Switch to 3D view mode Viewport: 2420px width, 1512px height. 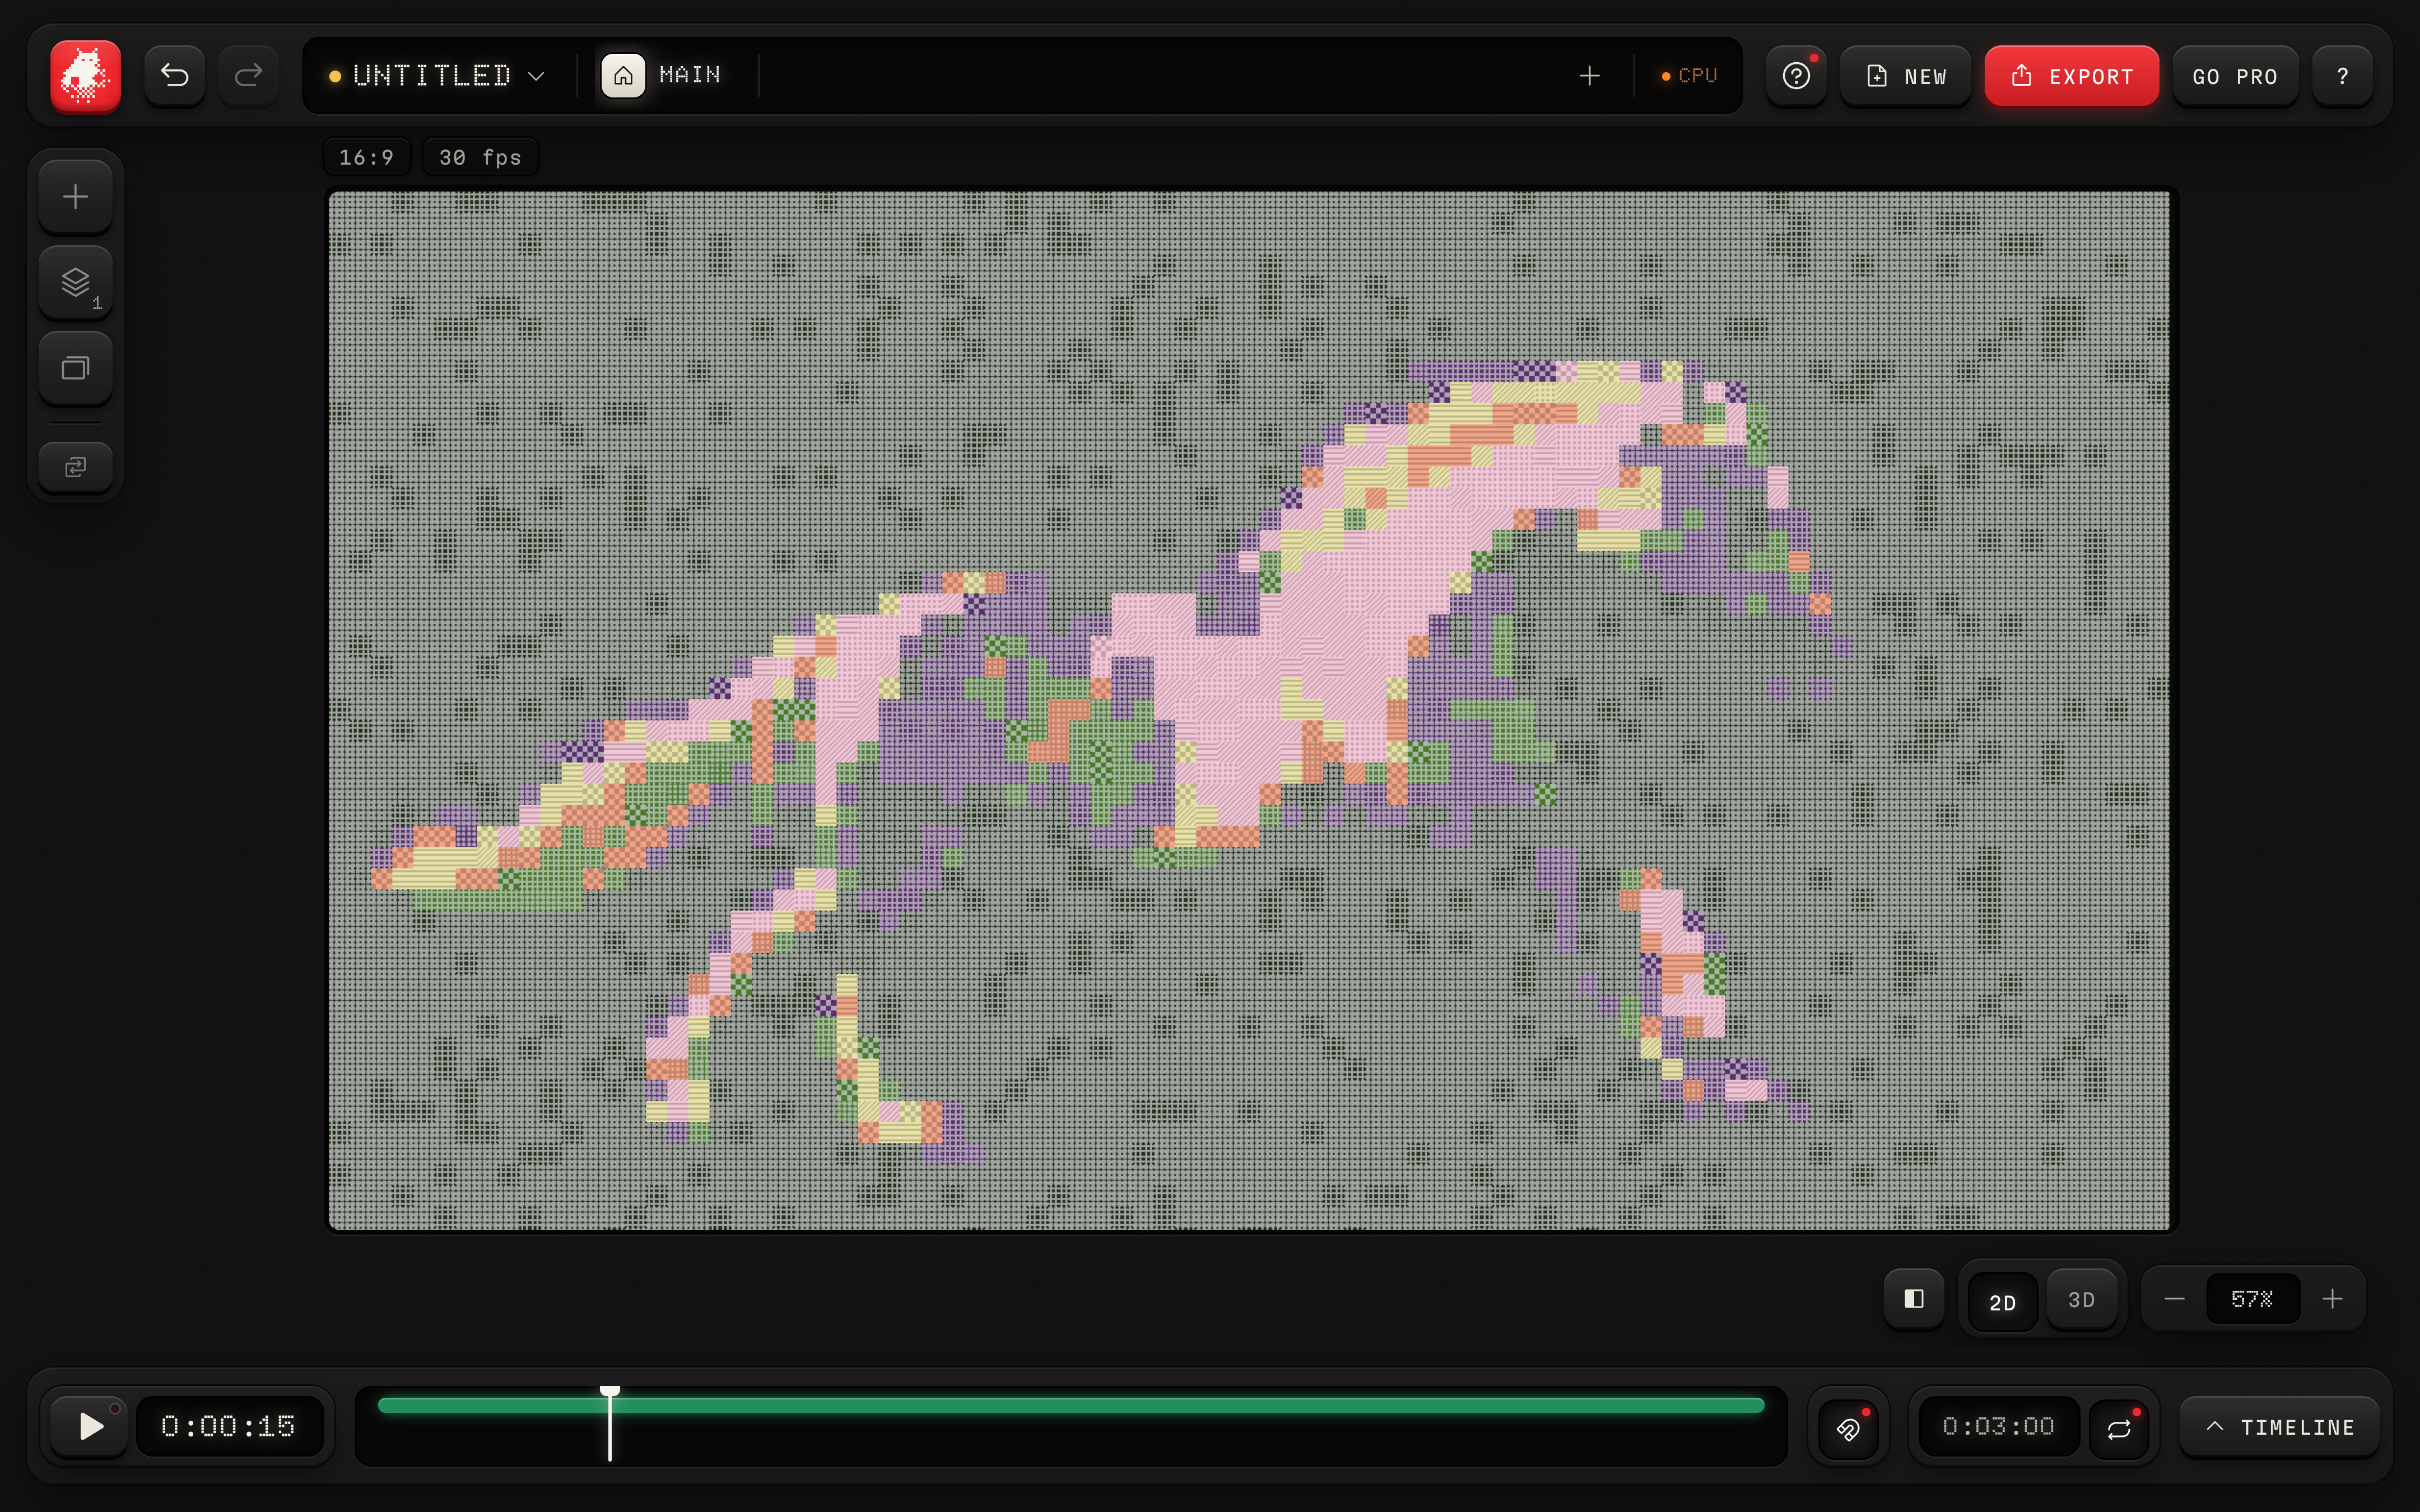pyautogui.click(x=2081, y=1299)
